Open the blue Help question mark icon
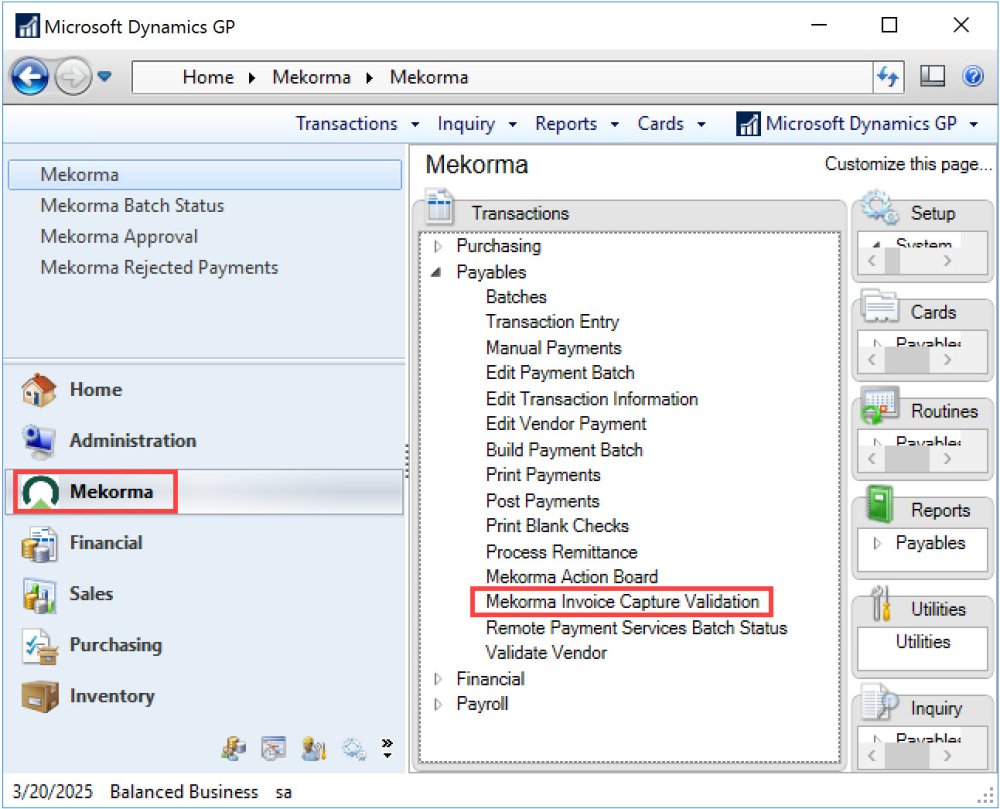Screen dimensions: 1000x809 click(973, 77)
